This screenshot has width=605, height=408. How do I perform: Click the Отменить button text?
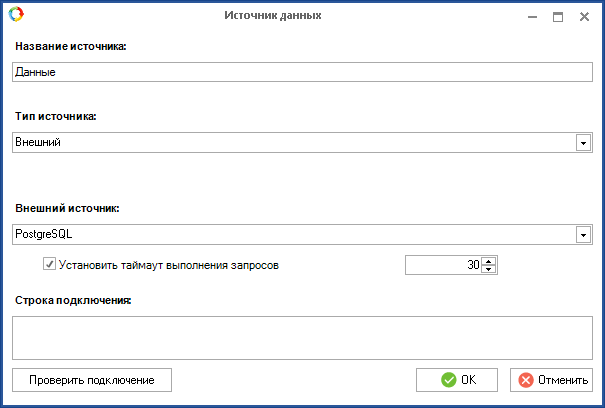tap(563, 380)
